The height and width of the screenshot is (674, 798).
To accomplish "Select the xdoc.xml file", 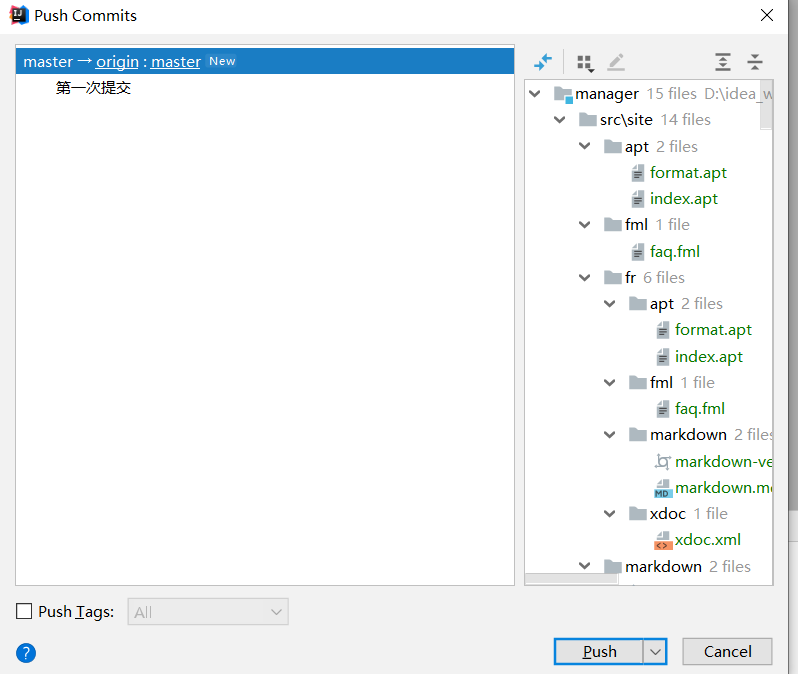I will [x=707, y=540].
